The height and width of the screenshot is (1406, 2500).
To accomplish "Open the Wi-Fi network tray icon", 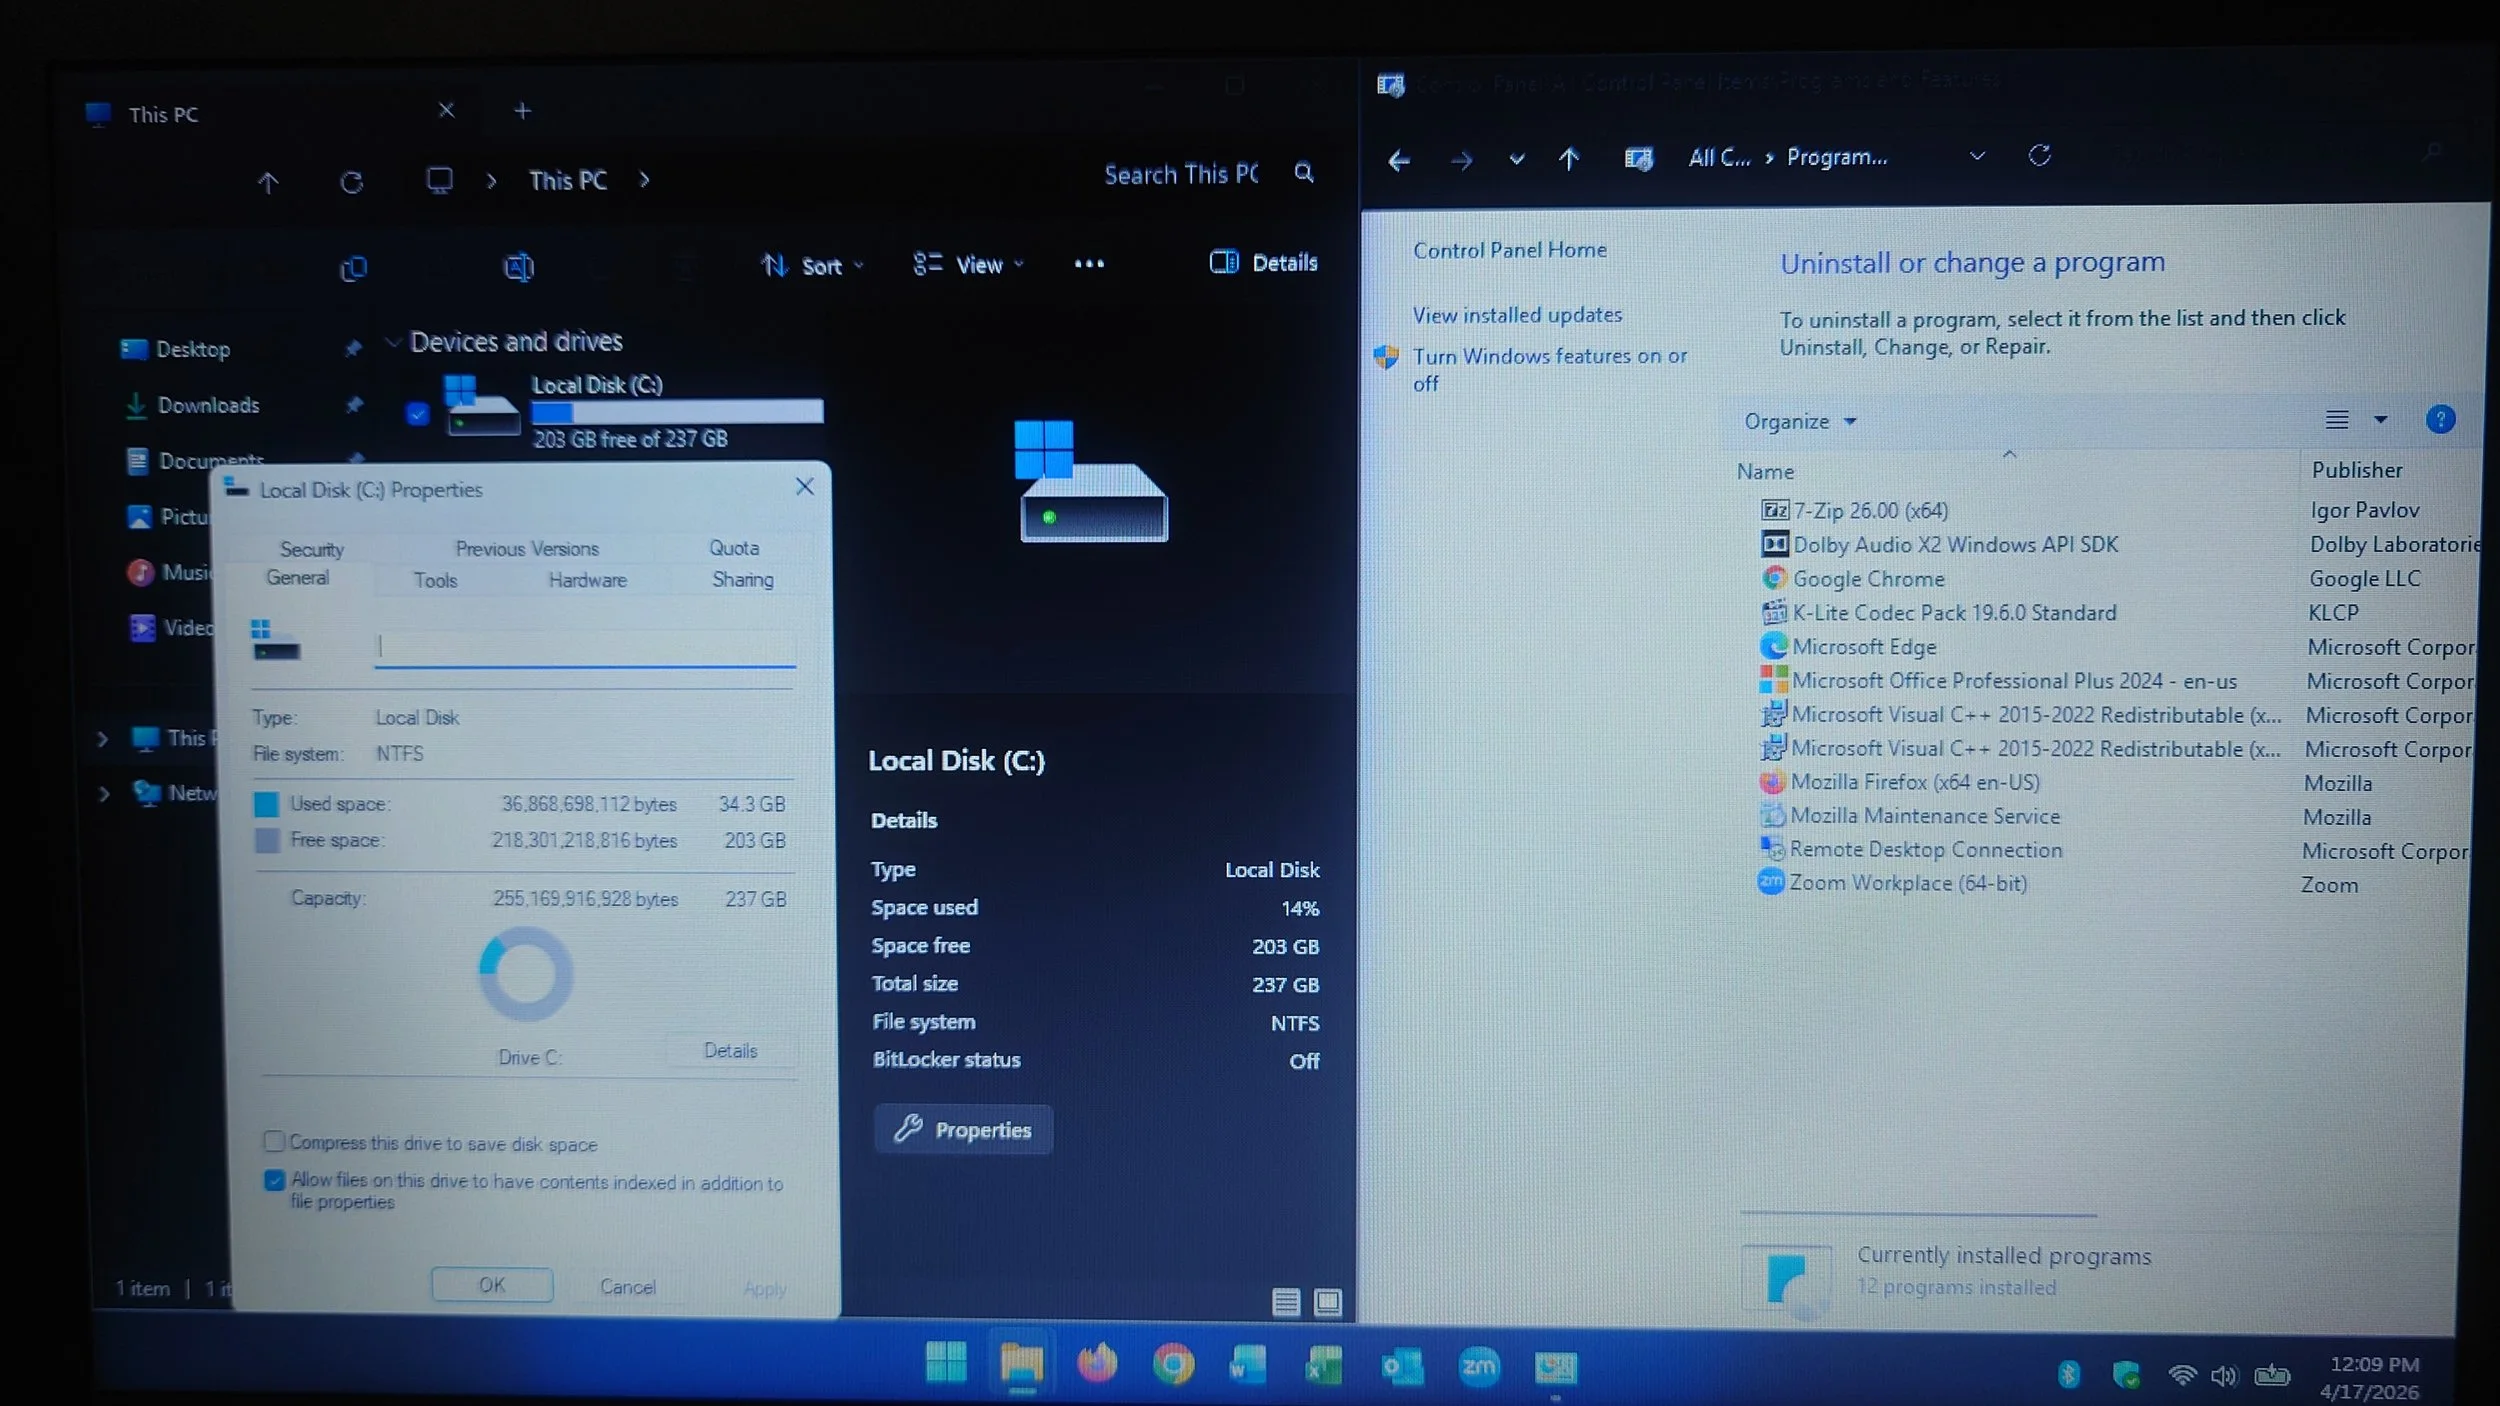I will click(x=2182, y=1376).
